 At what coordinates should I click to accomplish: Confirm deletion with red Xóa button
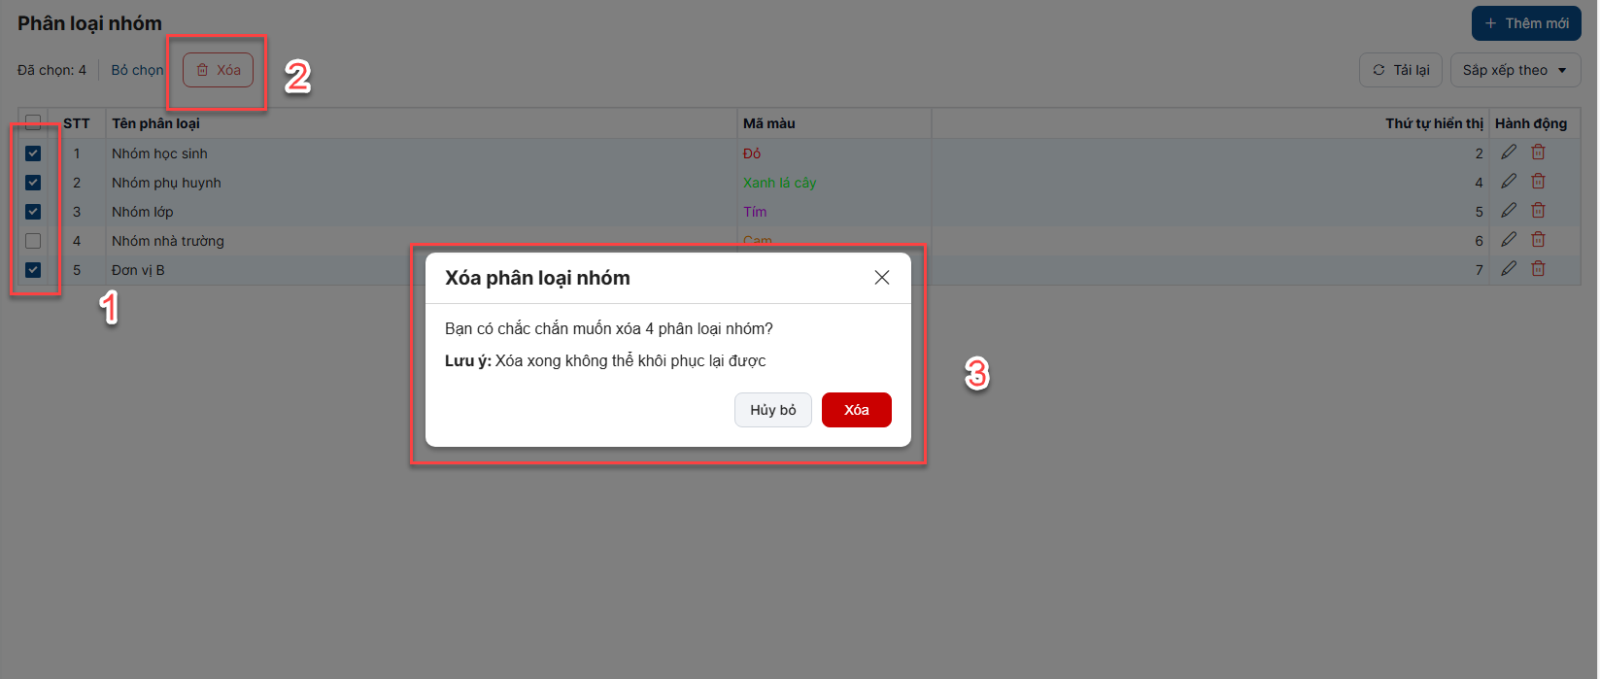pyautogui.click(x=856, y=410)
